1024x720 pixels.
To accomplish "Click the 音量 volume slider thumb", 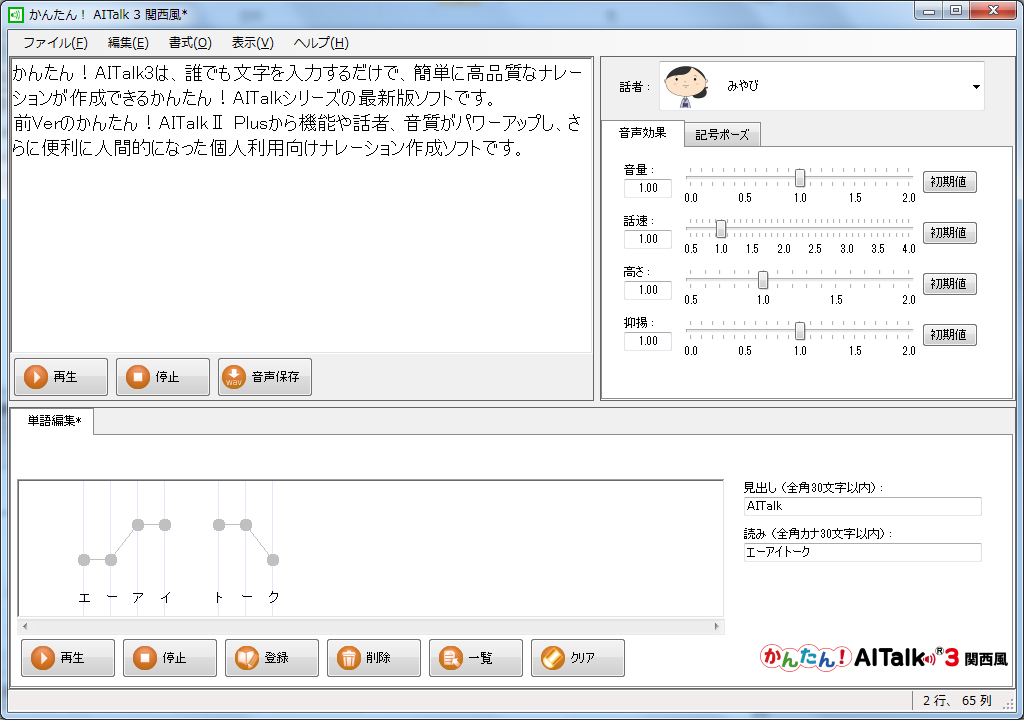I will pyautogui.click(x=800, y=178).
